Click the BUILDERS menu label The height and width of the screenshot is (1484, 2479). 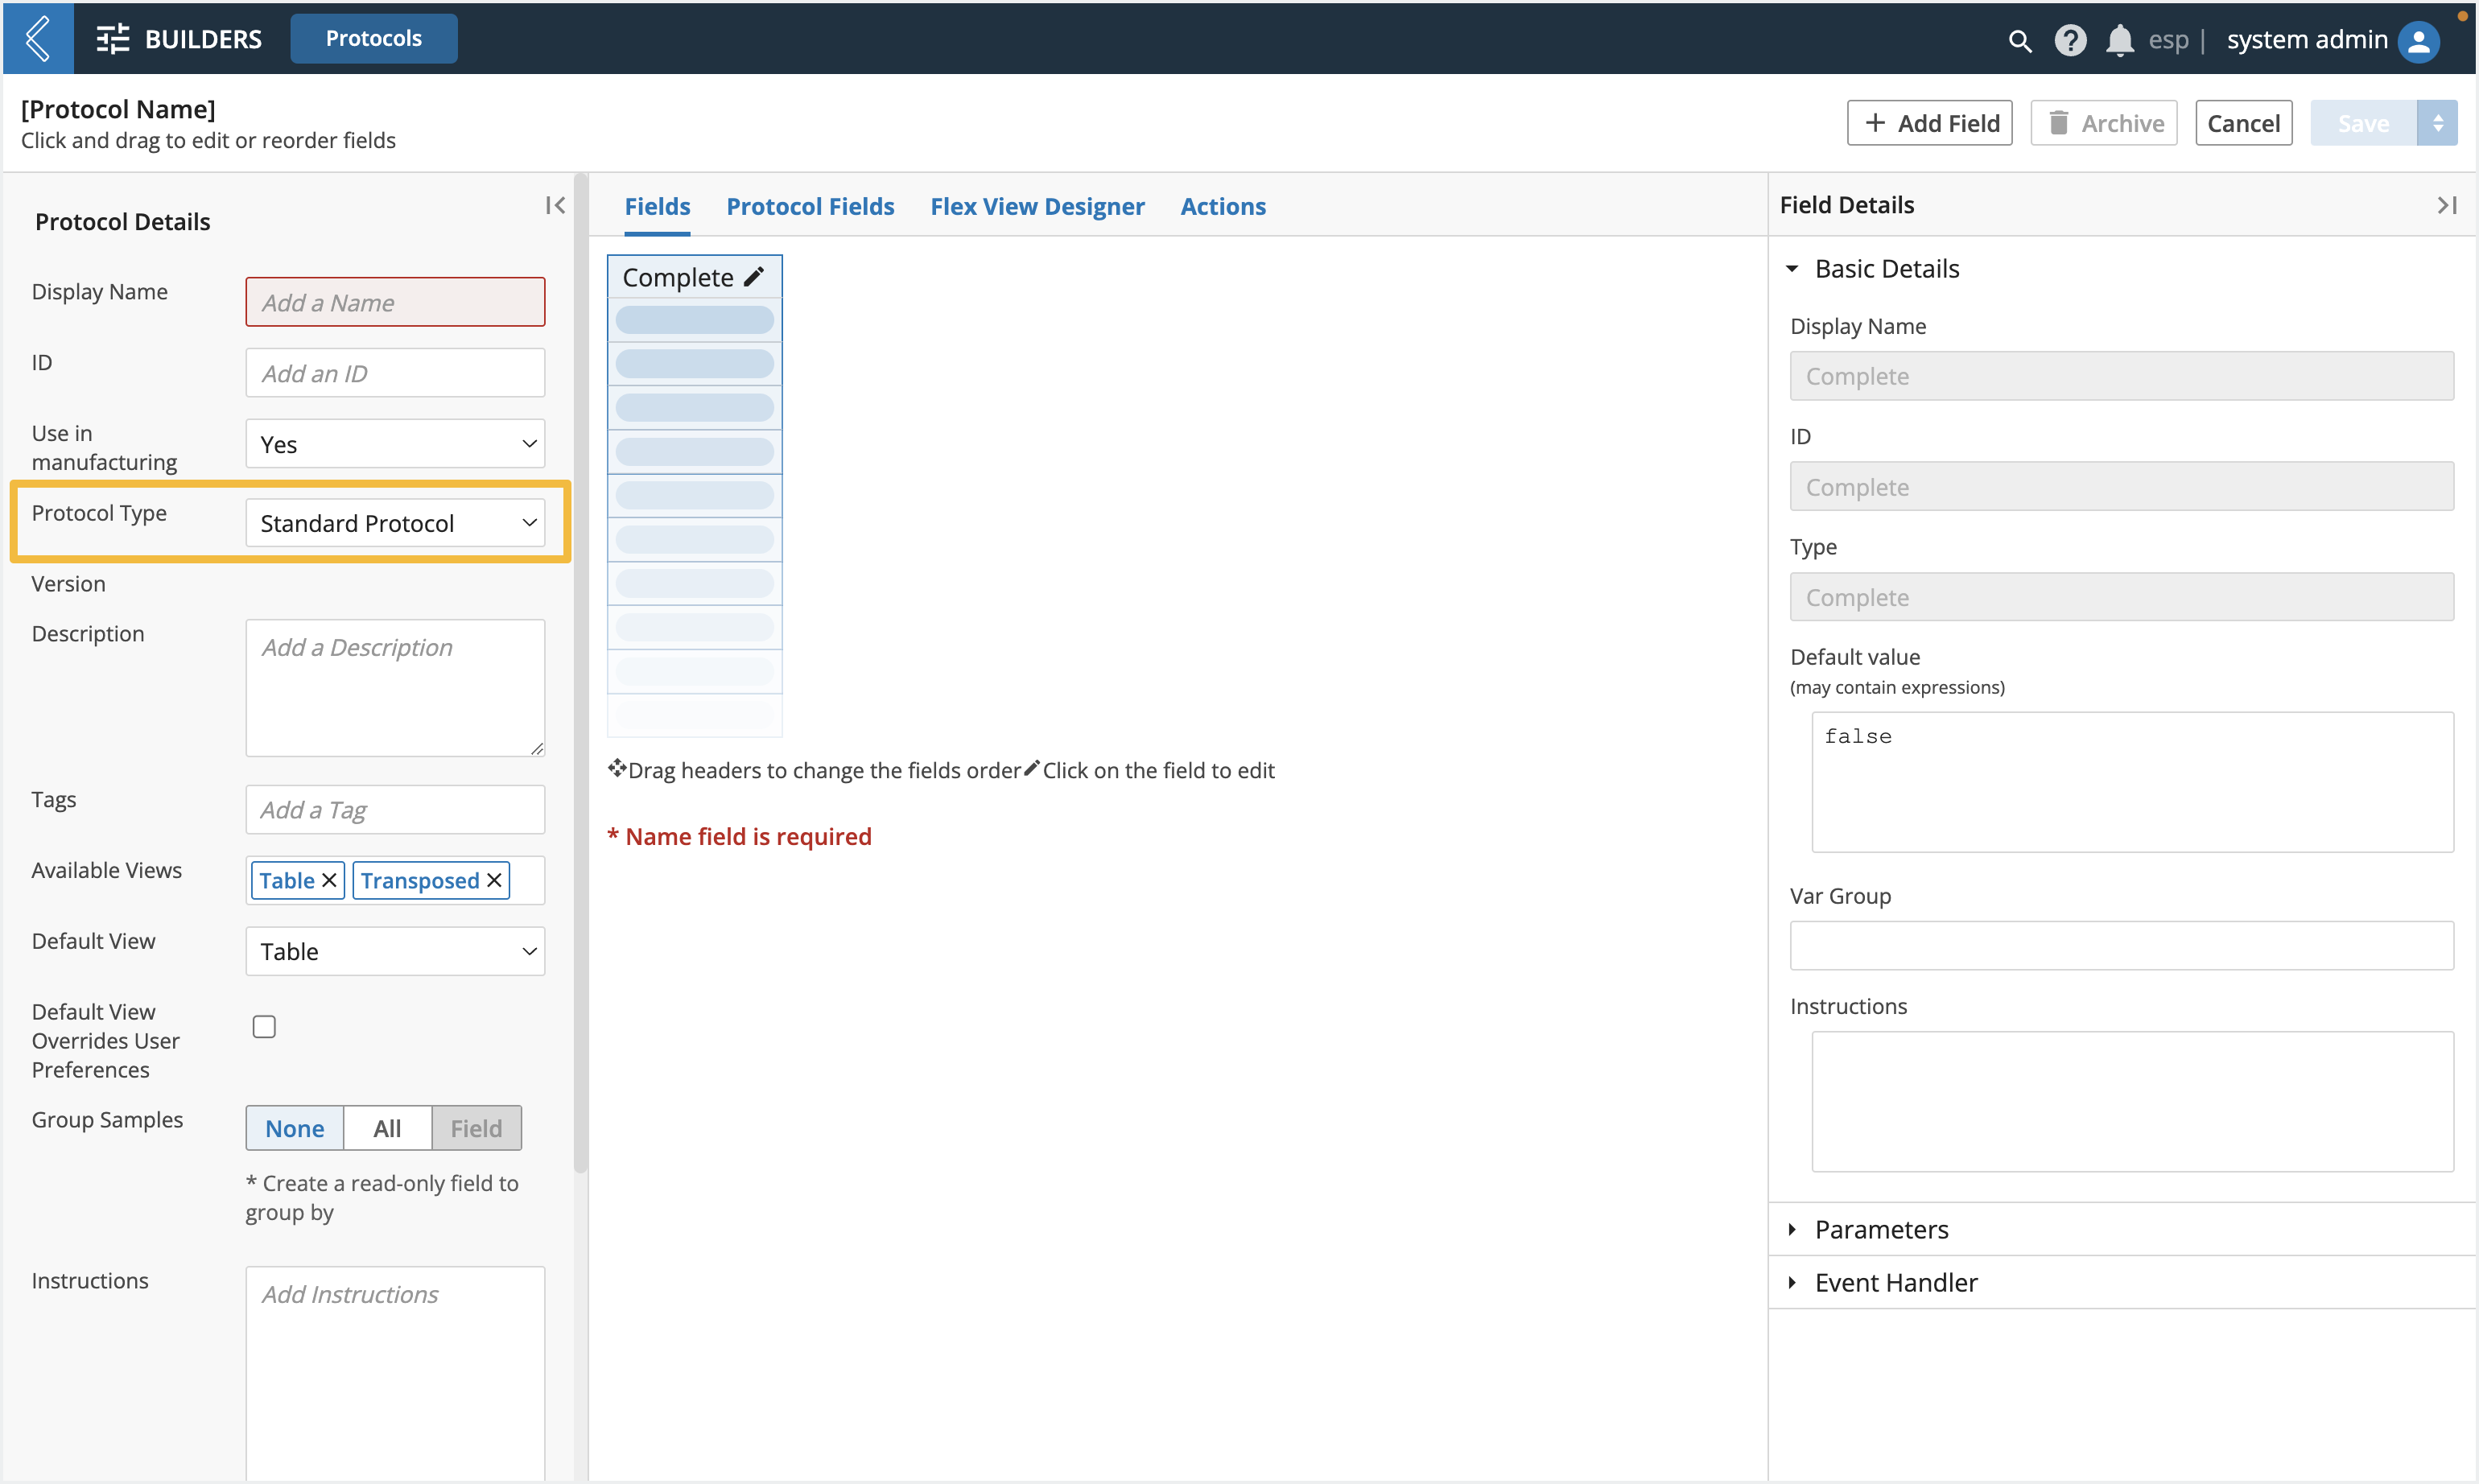click(x=203, y=39)
